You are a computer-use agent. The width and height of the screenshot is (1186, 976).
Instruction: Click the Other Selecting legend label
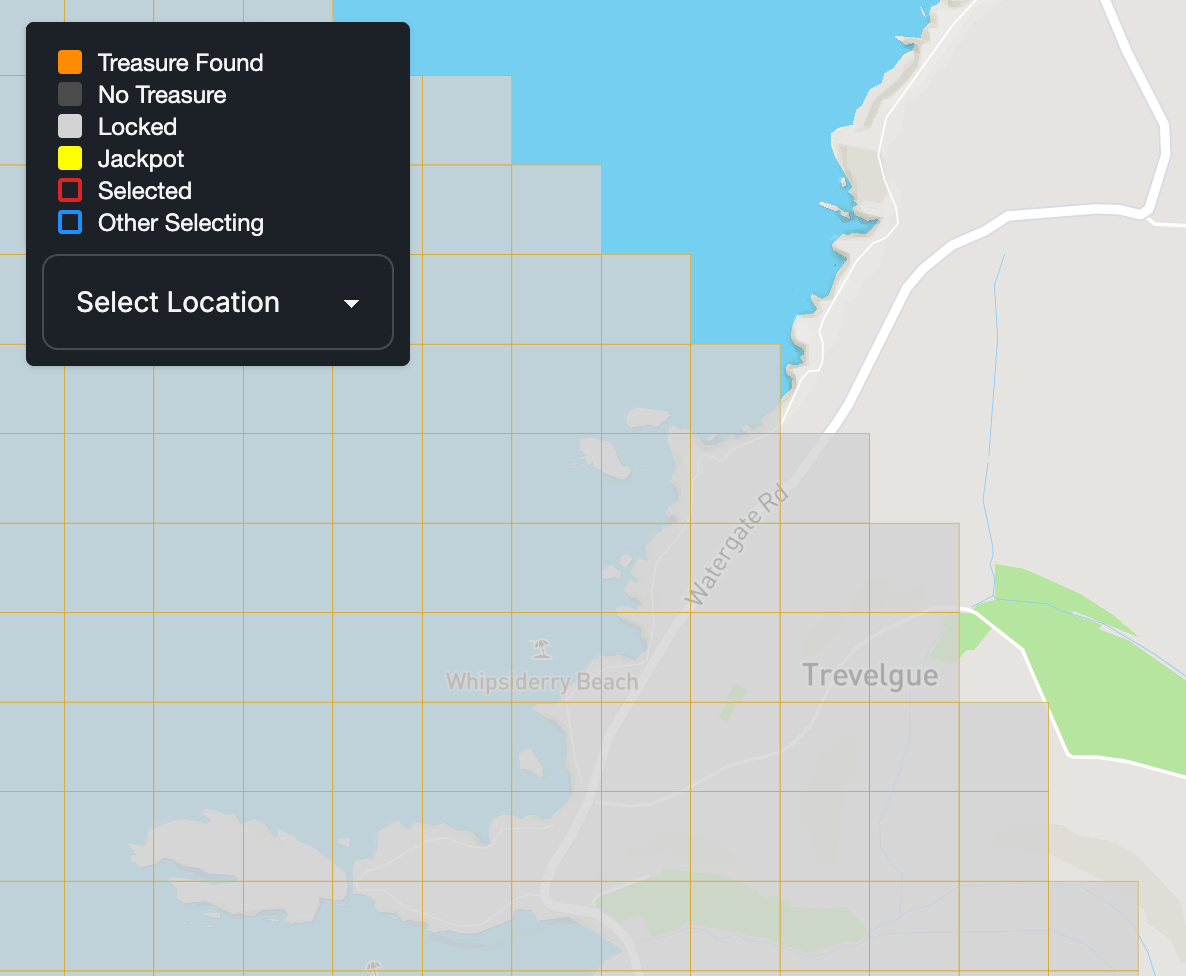tap(181, 223)
